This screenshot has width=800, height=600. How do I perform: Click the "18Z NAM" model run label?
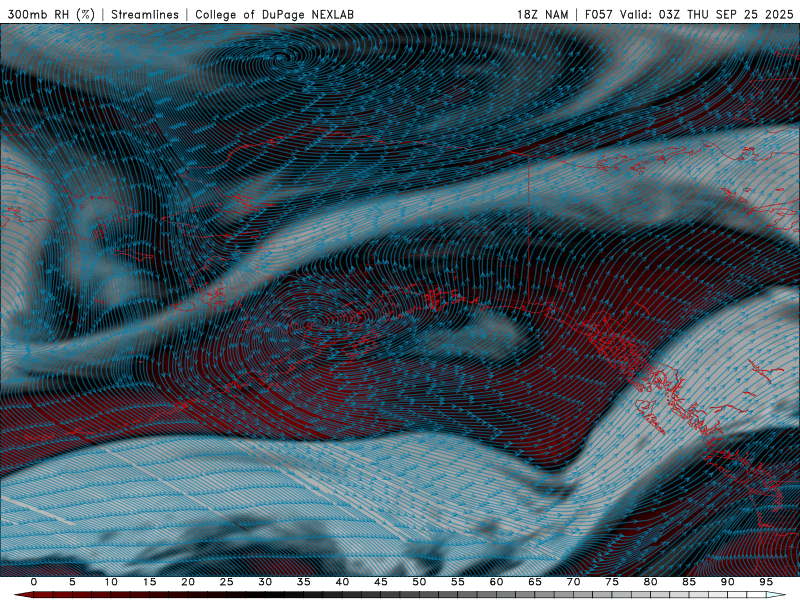[542, 14]
